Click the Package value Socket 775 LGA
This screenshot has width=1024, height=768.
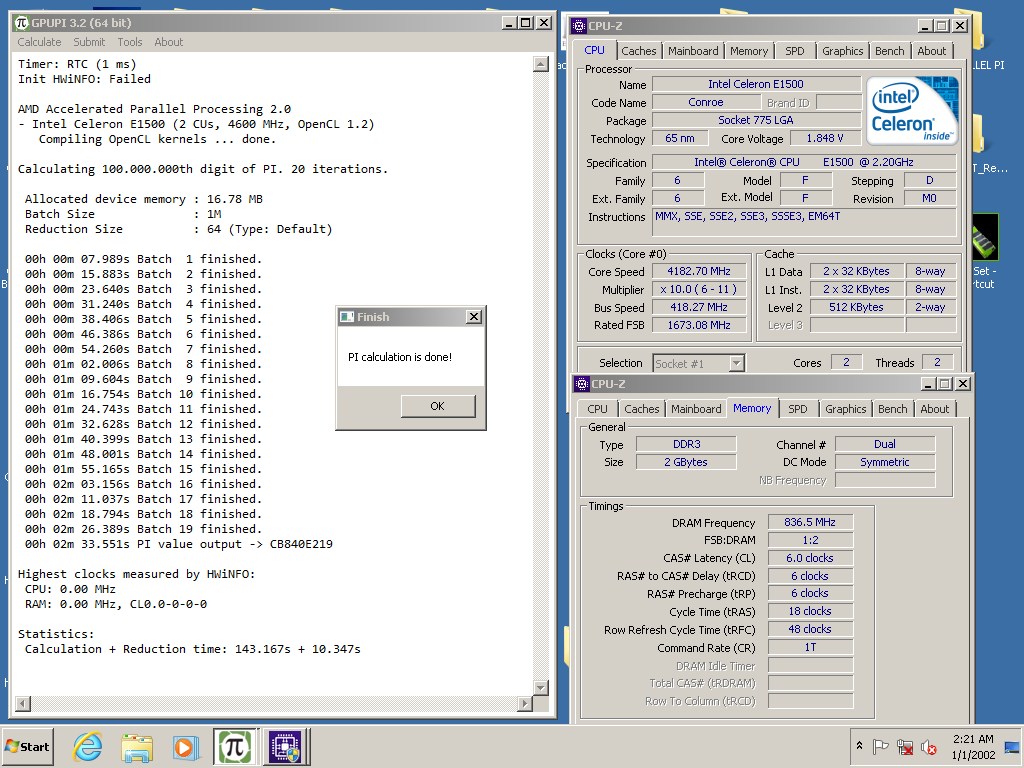pos(756,120)
